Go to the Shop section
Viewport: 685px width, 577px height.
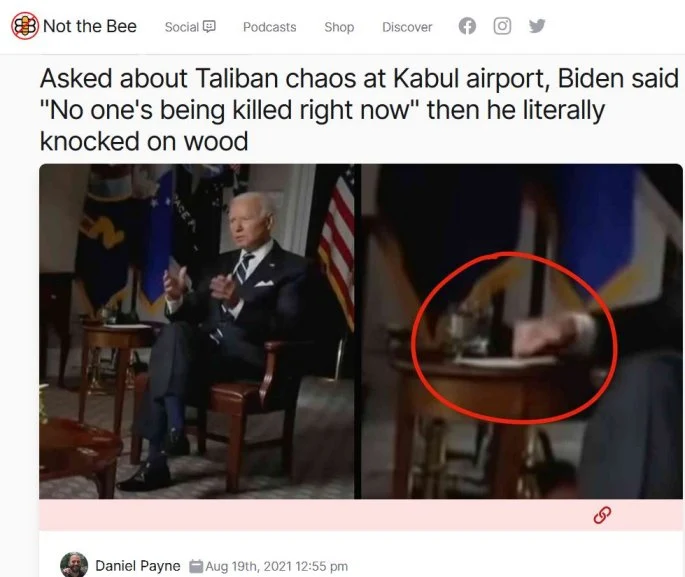[x=339, y=27]
